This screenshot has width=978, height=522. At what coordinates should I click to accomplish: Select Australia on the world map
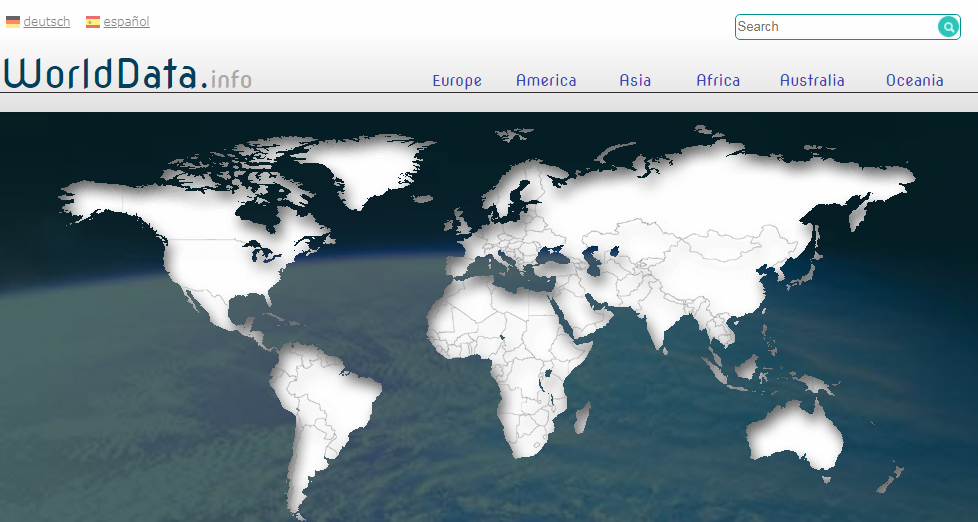point(795,437)
